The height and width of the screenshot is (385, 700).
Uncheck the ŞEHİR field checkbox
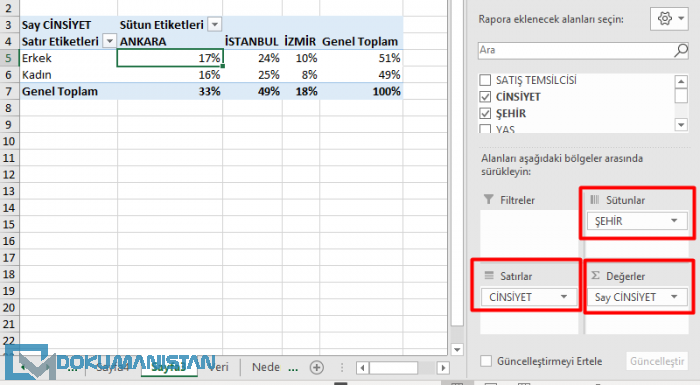(485, 113)
